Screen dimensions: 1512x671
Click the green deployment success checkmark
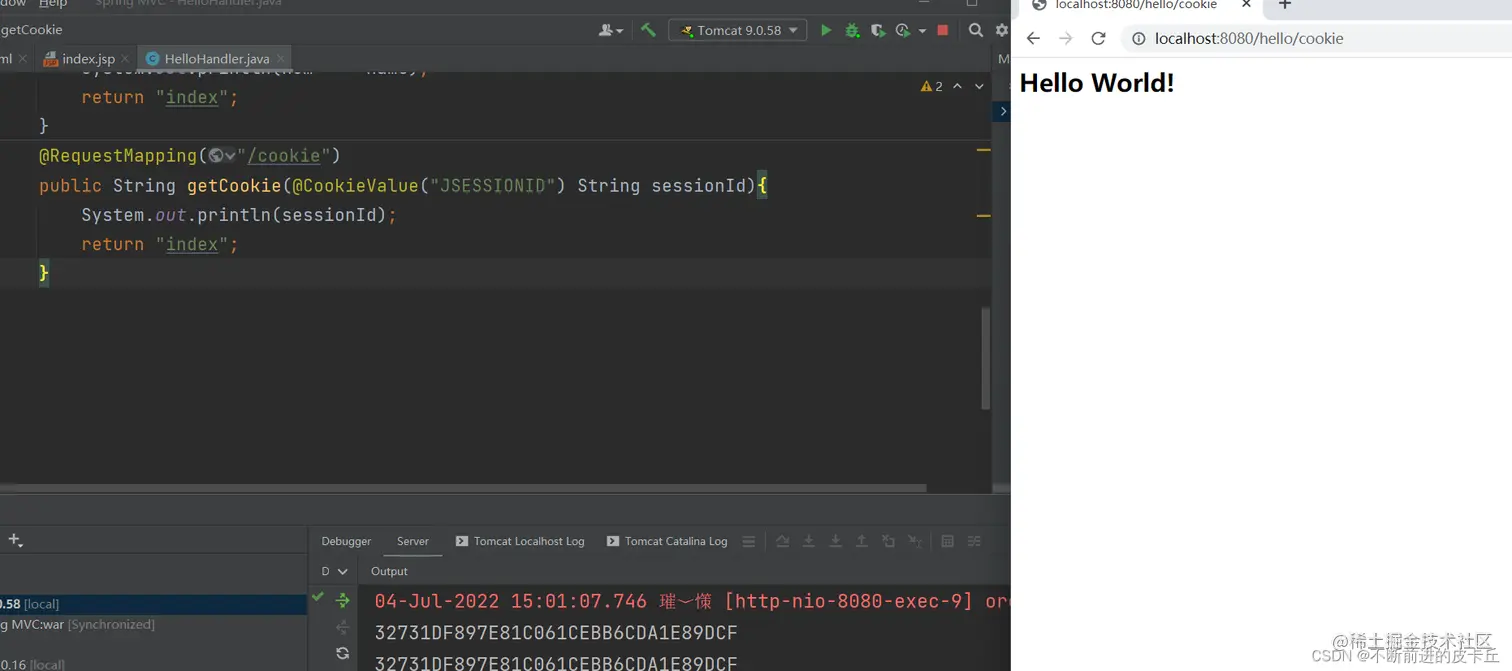click(x=318, y=597)
